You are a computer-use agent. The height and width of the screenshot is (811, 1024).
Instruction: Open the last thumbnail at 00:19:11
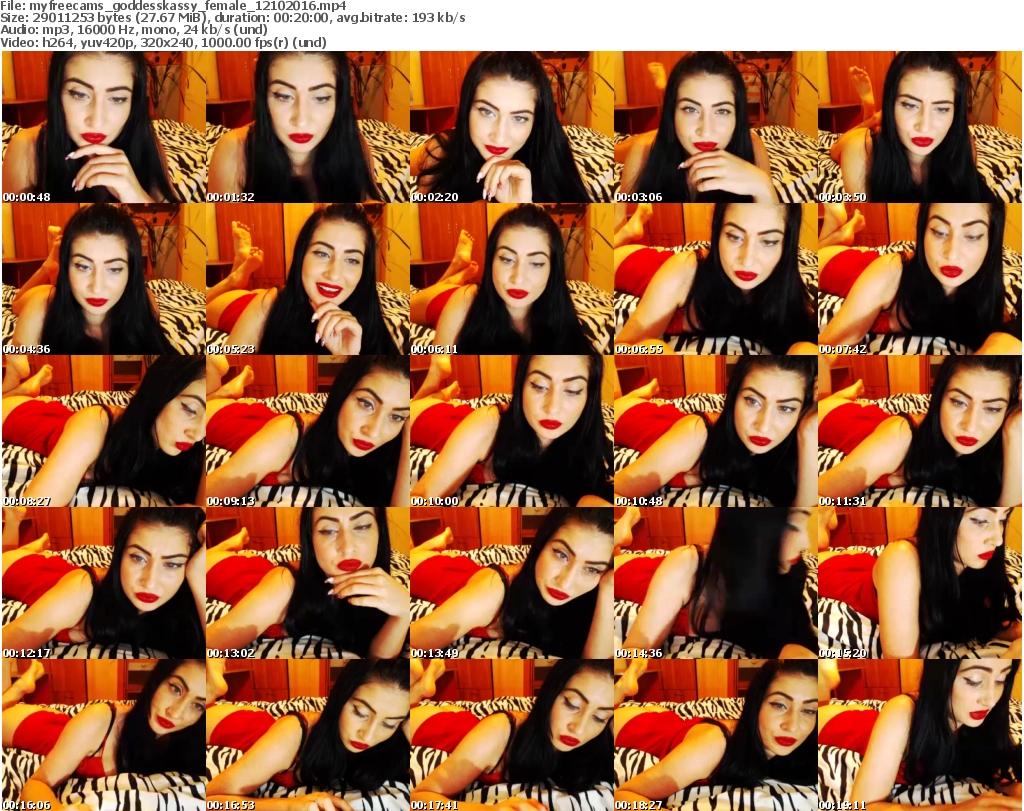(919, 734)
